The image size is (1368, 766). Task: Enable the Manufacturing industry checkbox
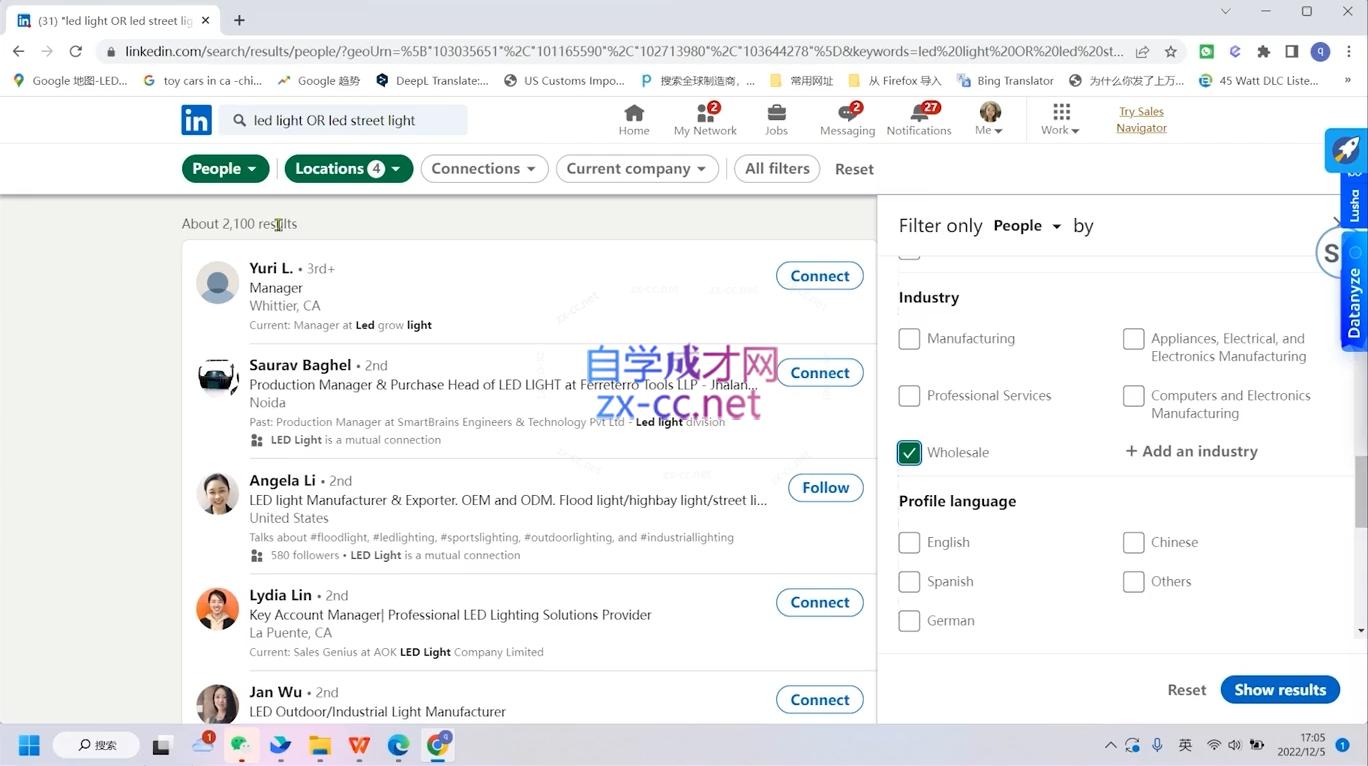pyautogui.click(x=909, y=339)
